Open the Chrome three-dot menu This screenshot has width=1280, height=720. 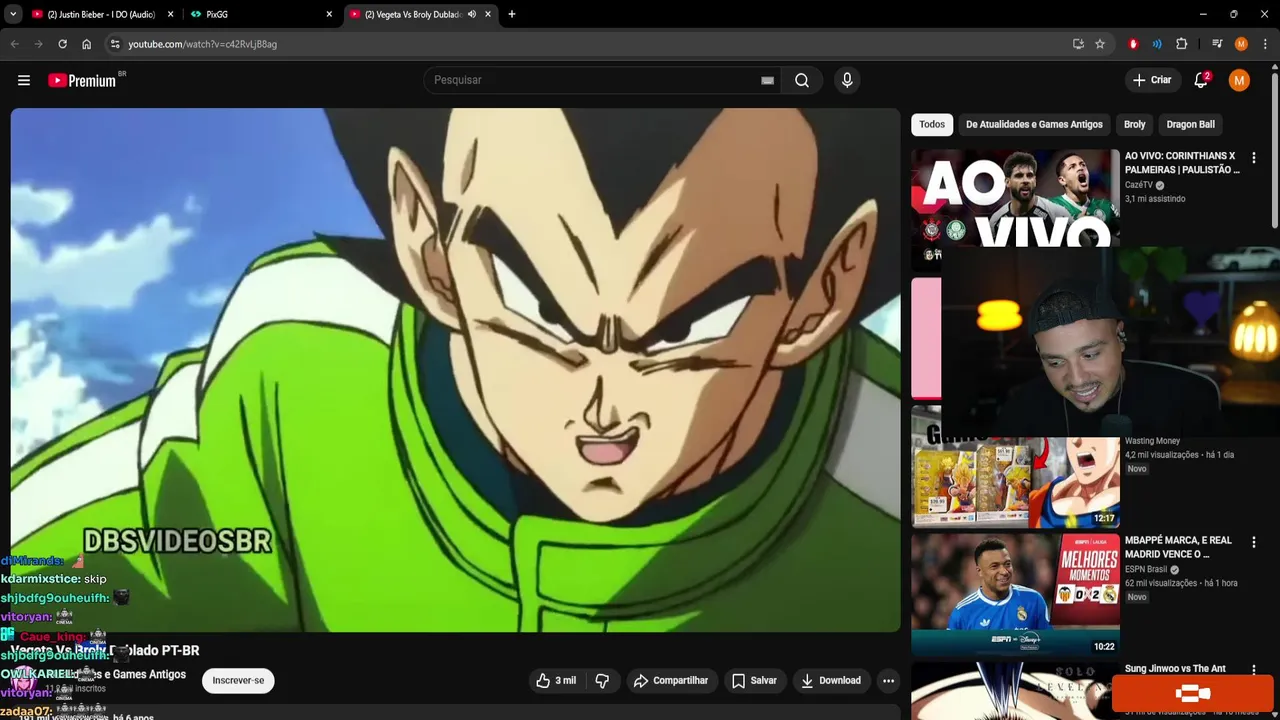pos(1265,44)
